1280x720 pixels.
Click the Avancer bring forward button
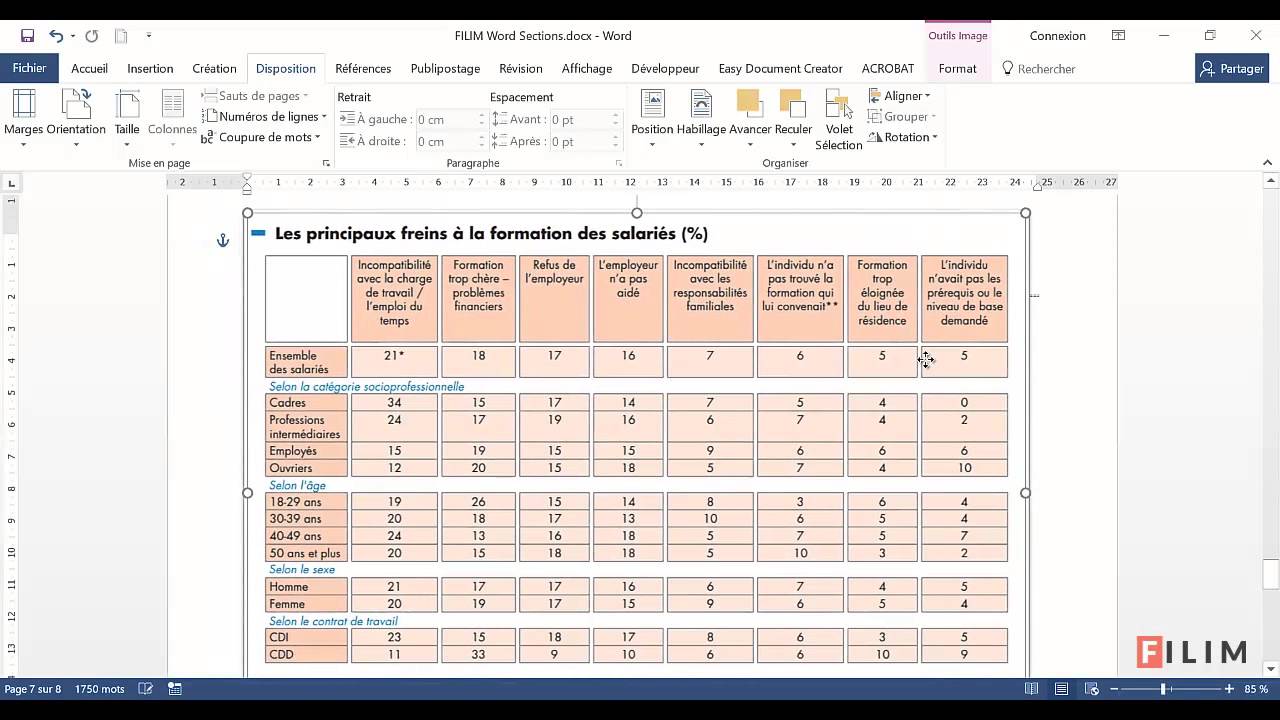(750, 119)
